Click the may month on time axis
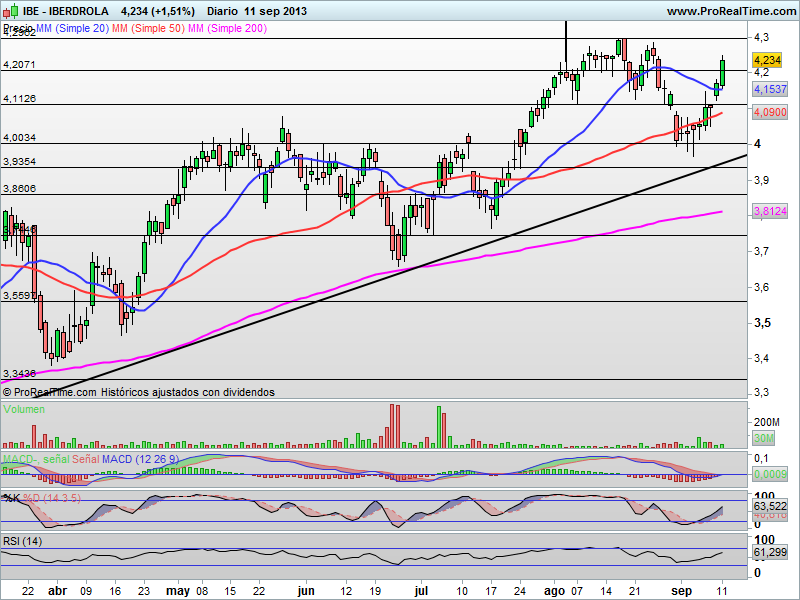 click(x=178, y=591)
